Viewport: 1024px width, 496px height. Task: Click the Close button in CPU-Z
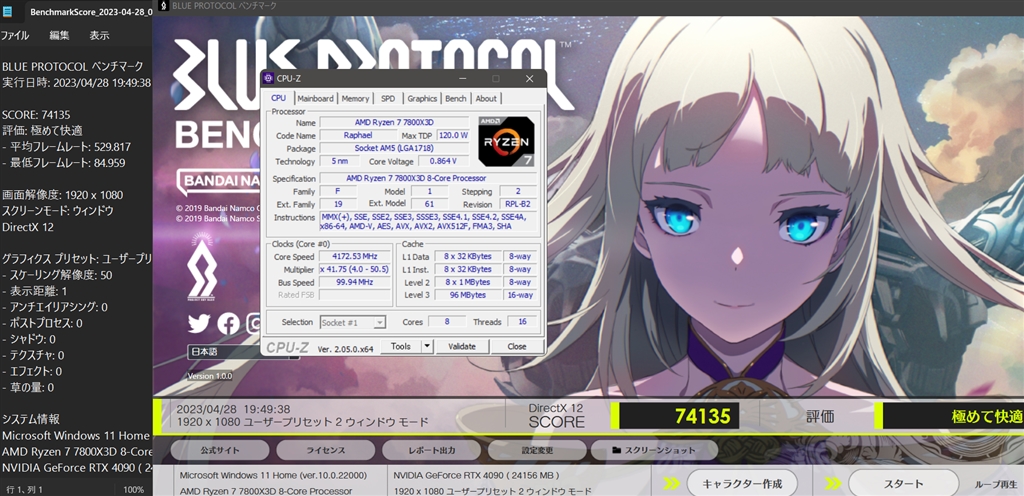pos(517,347)
